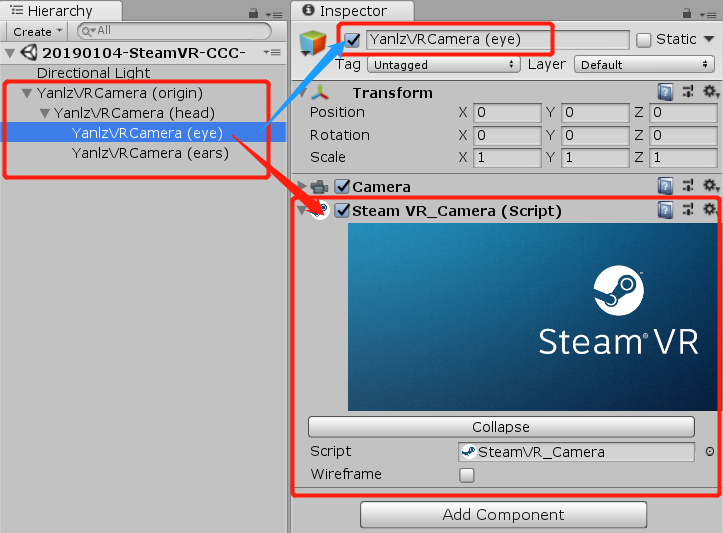Click the Position Y field
This screenshot has width=723, height=533.
pos(595,113)
